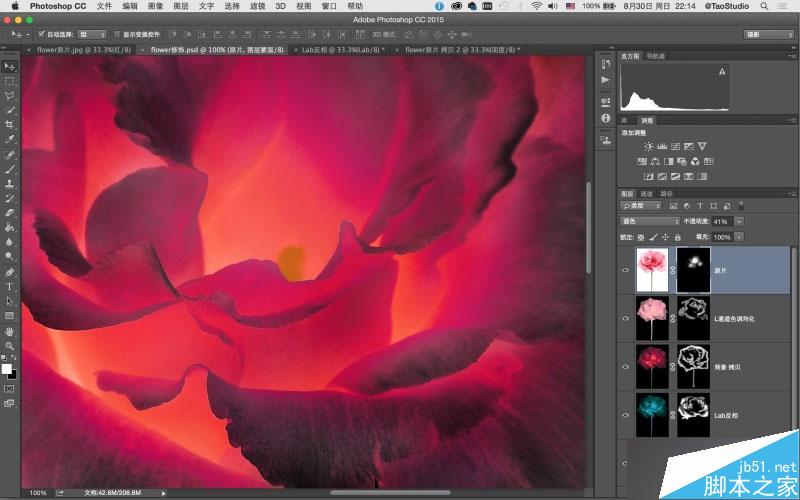Switch to the 通道 panel tab
This screenshot has height=500, width=800.
646,194
